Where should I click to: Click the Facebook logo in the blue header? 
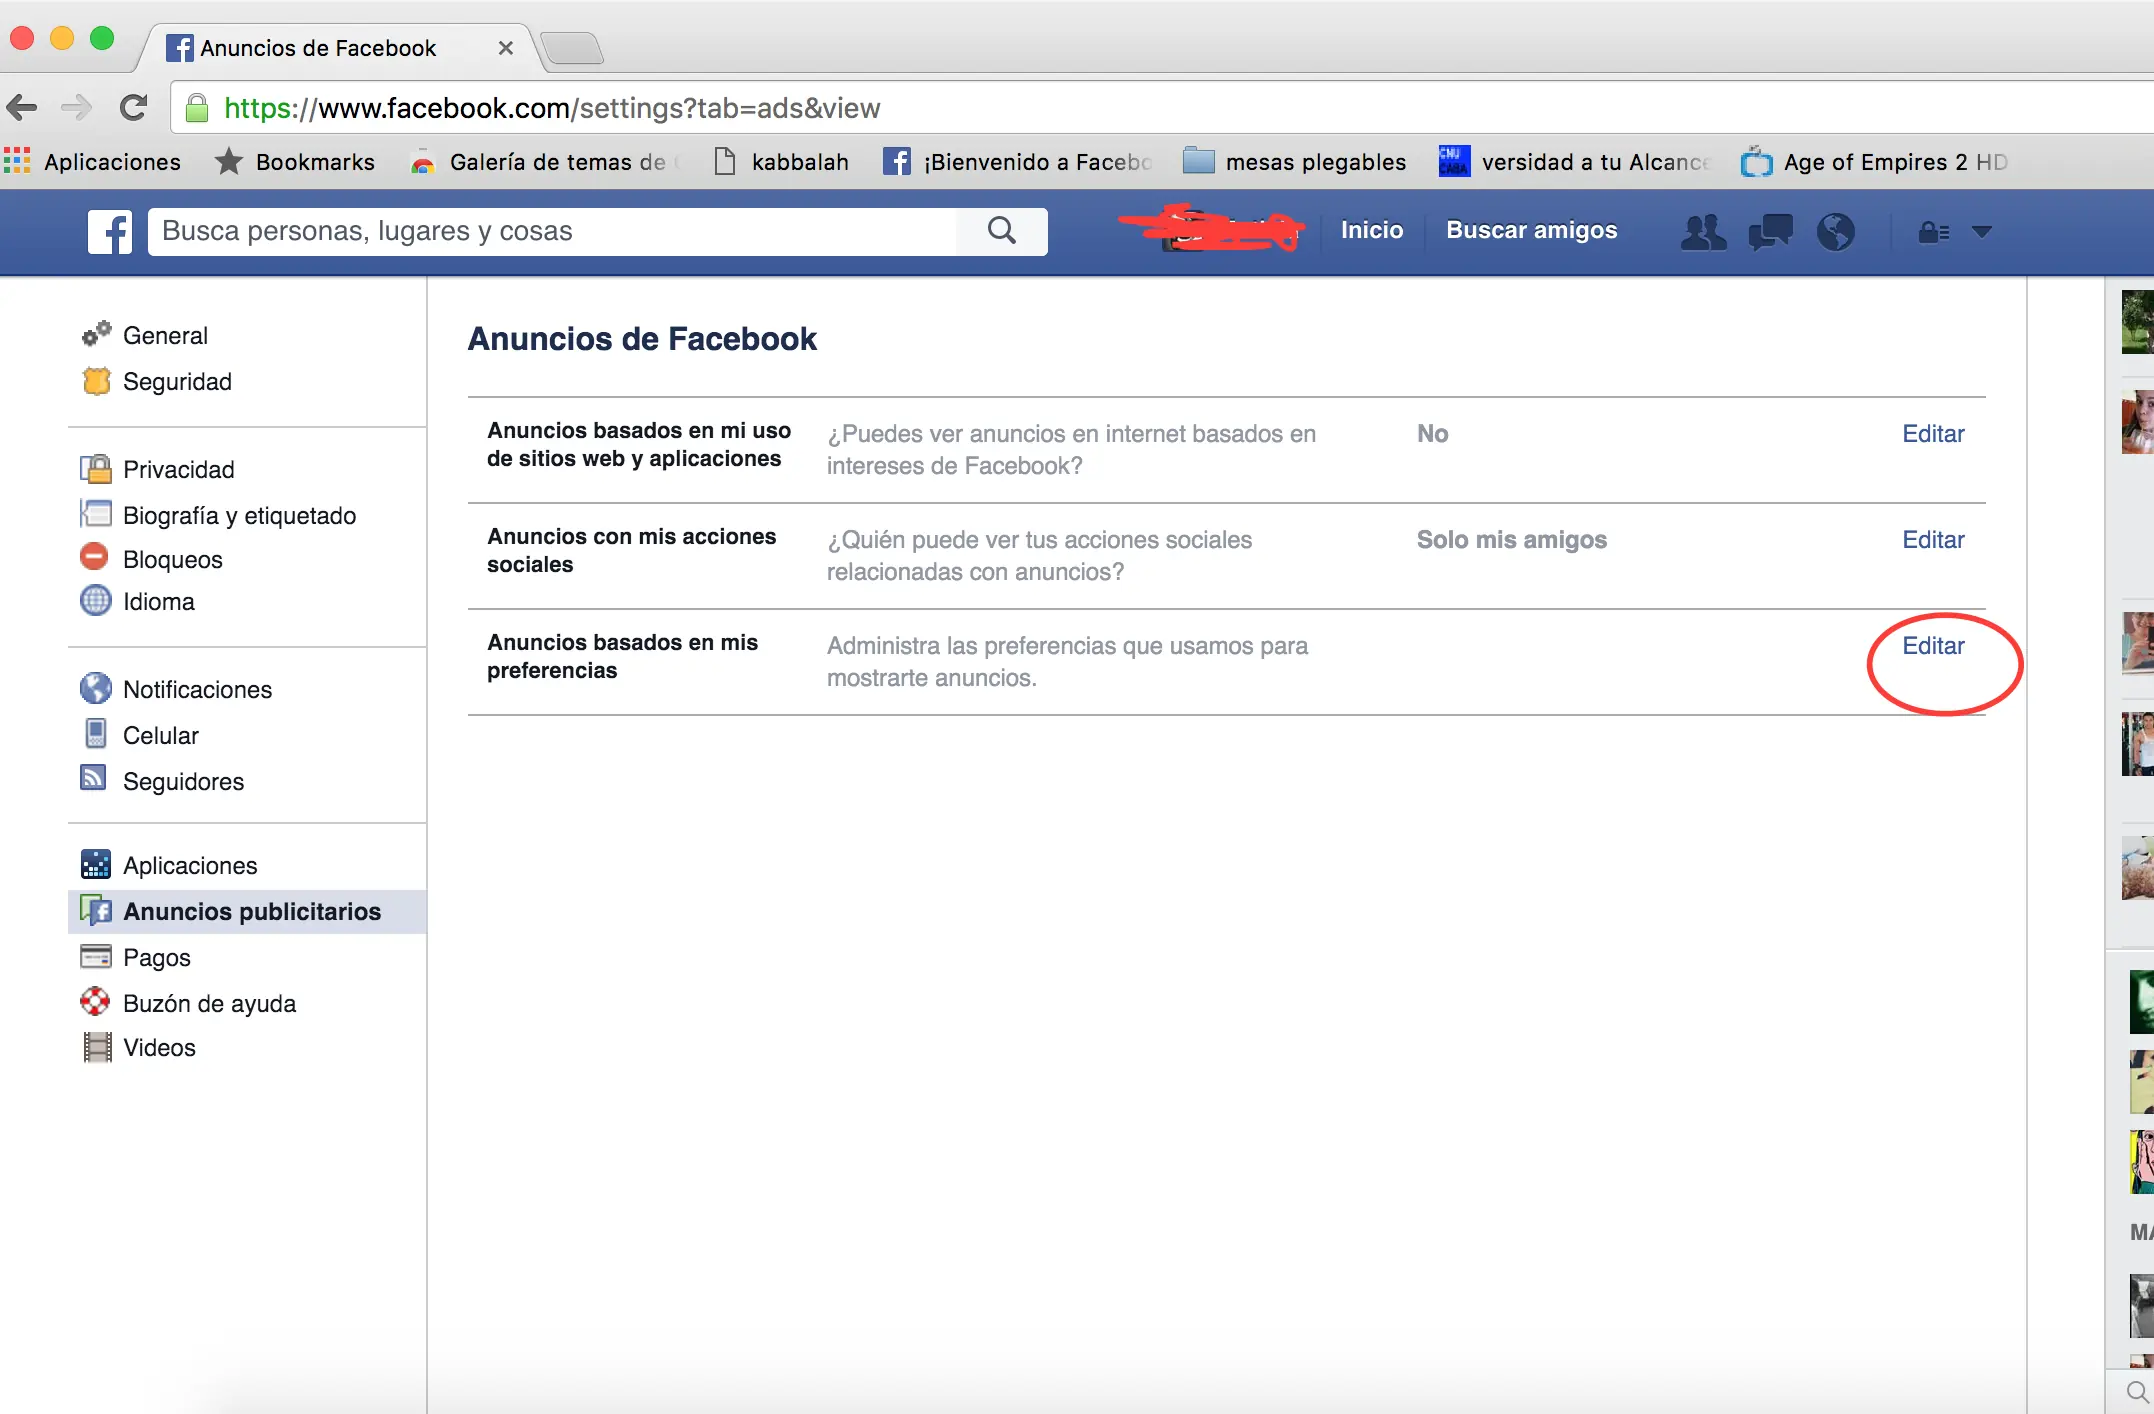tap(109, 232)
